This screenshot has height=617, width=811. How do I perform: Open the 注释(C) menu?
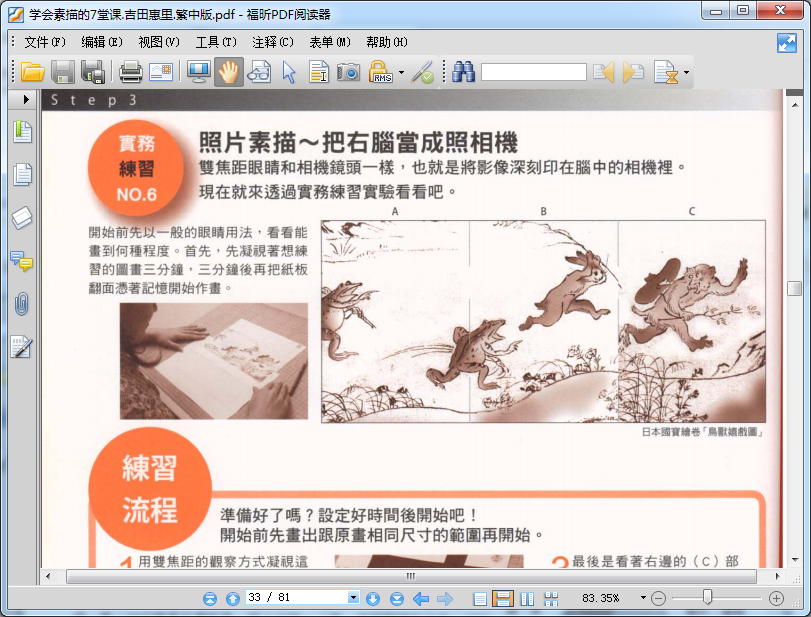click(x=273, y=42)
